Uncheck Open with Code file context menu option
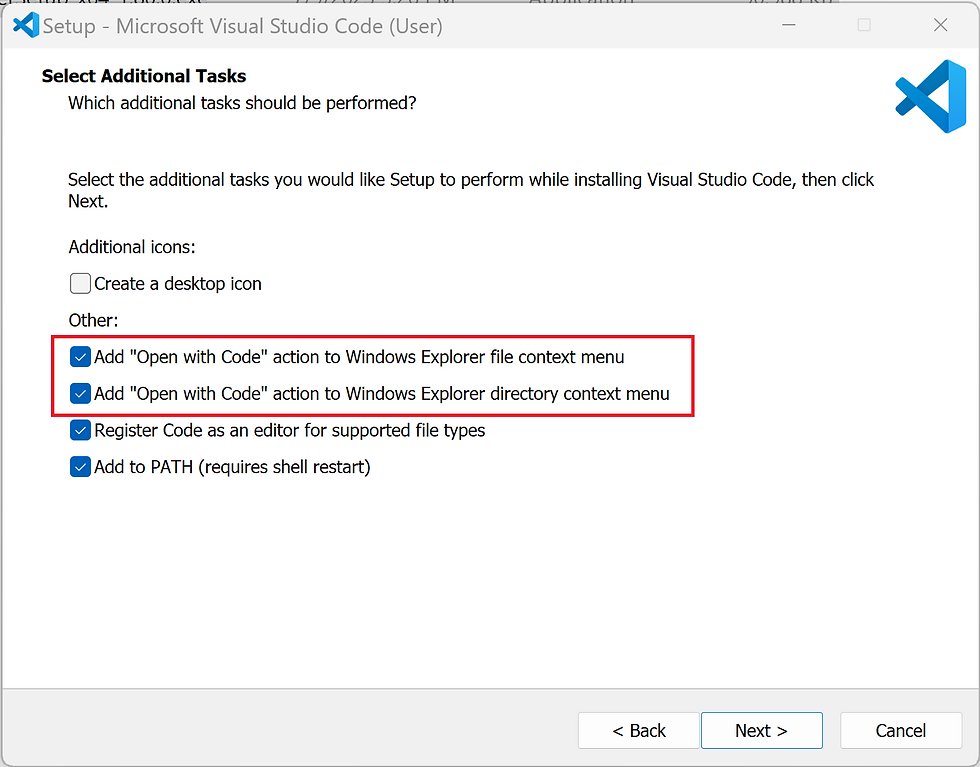This screenshot has width=980, height=767. coord(81,357)
